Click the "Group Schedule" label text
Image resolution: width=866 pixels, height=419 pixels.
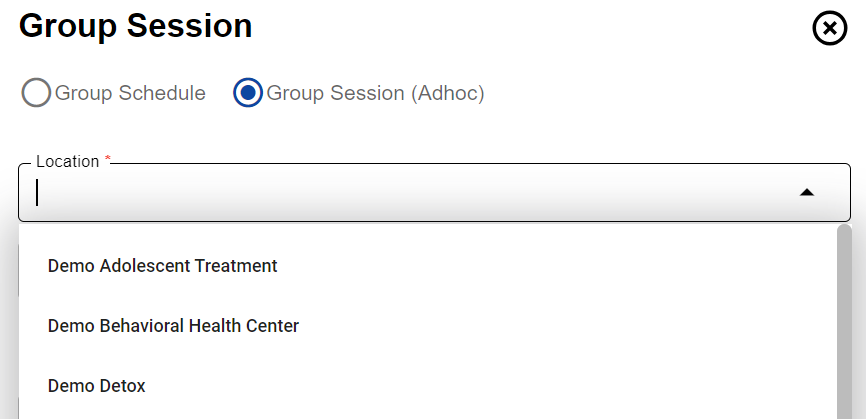(130, 93)
